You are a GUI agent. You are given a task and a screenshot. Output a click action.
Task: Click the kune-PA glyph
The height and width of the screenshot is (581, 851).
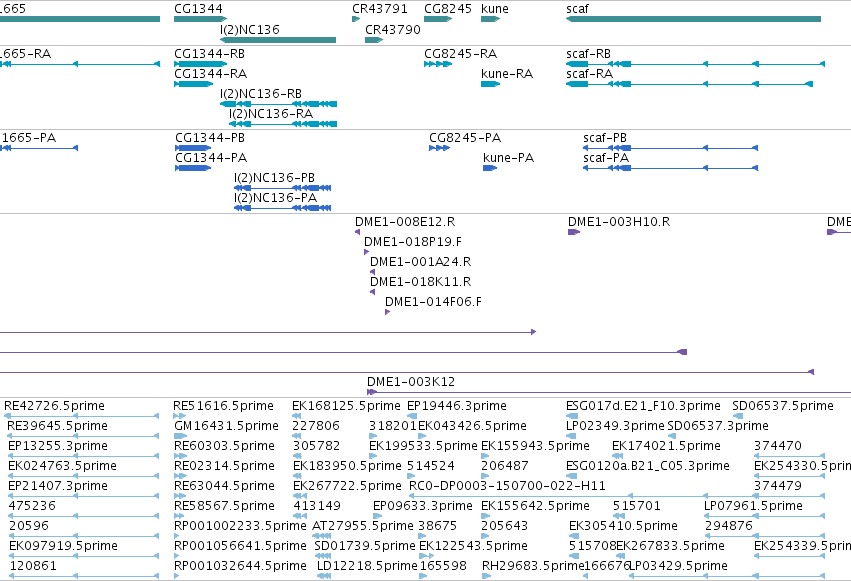pyautogui.click(x=490, y=168)
